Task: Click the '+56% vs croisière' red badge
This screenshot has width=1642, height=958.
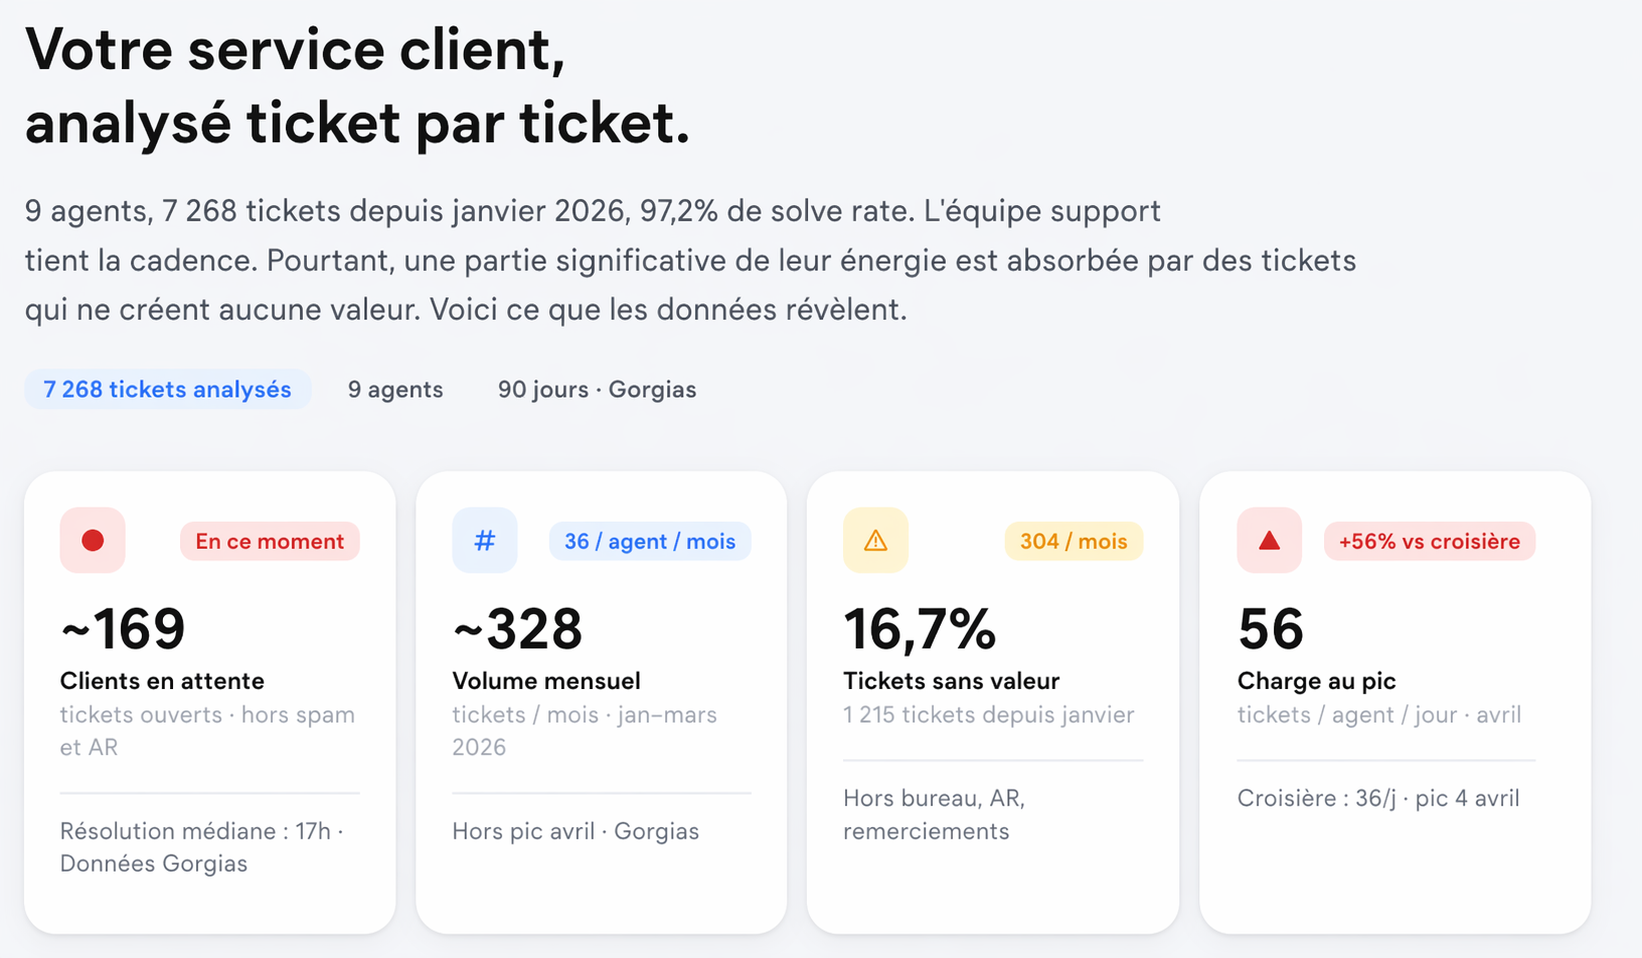Action: [x=1428, y=541]
